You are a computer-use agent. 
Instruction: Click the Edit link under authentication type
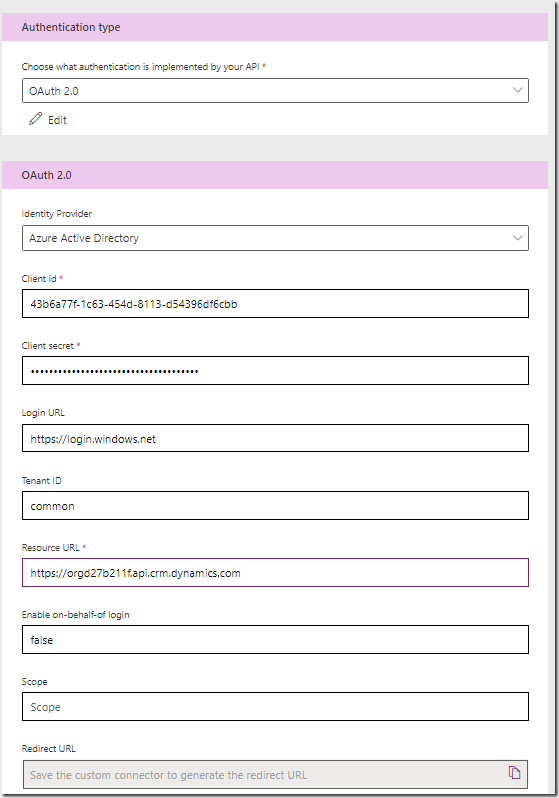(x=57, y=120)
